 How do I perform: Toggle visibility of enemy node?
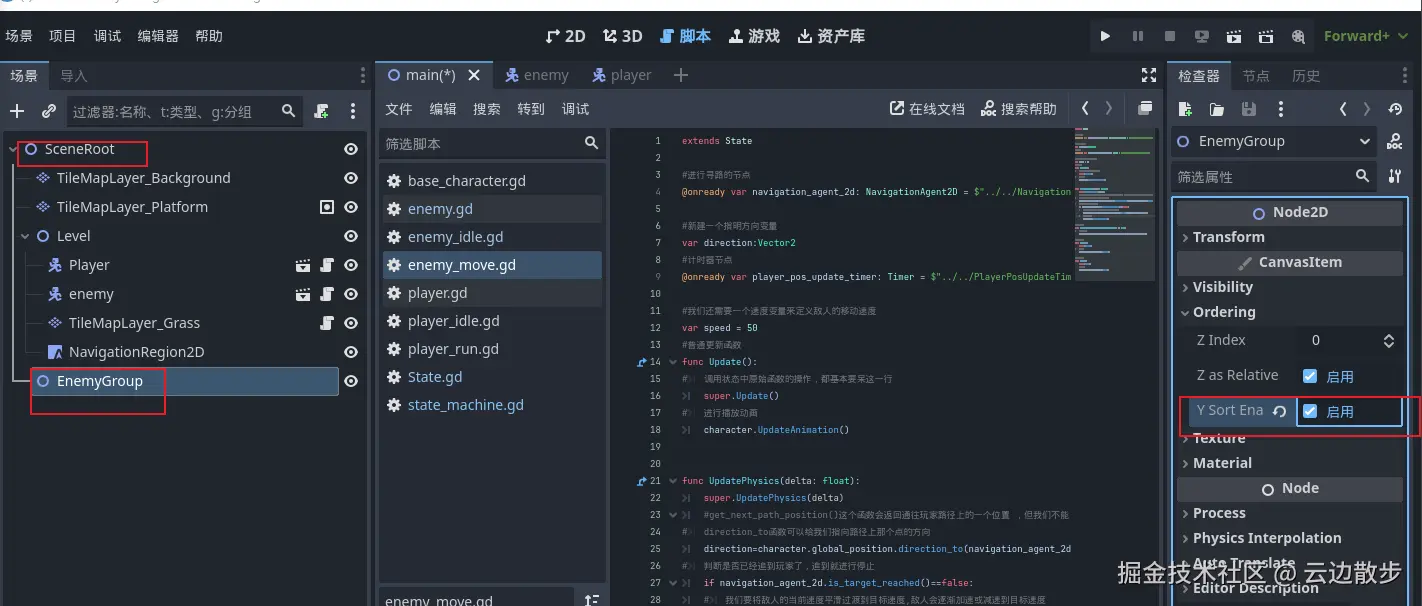tap(351, 294)
